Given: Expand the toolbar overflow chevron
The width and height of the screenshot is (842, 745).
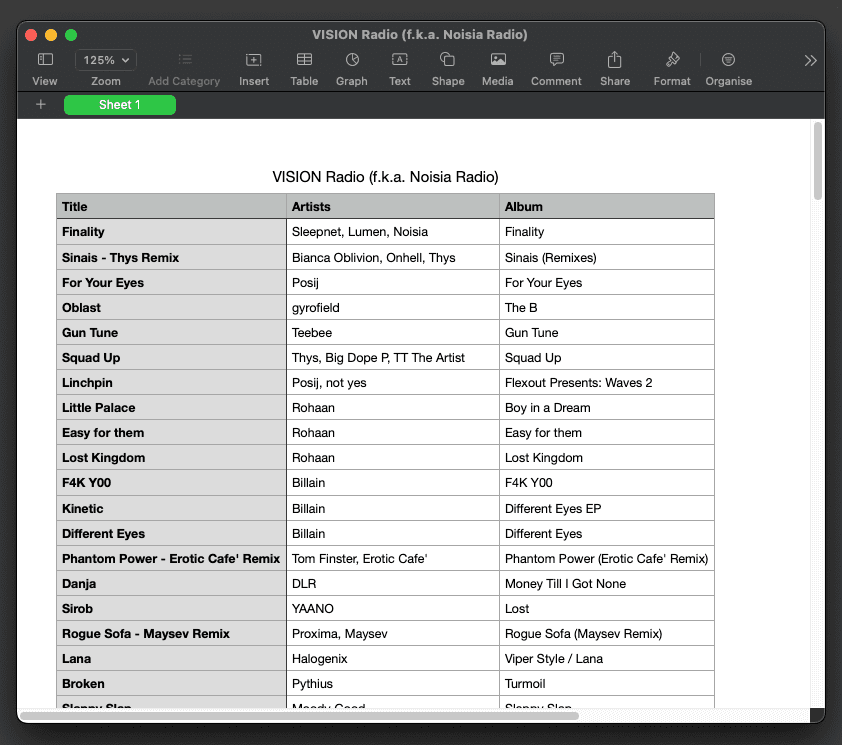Looking at the screenshot, I should (810, 60).
